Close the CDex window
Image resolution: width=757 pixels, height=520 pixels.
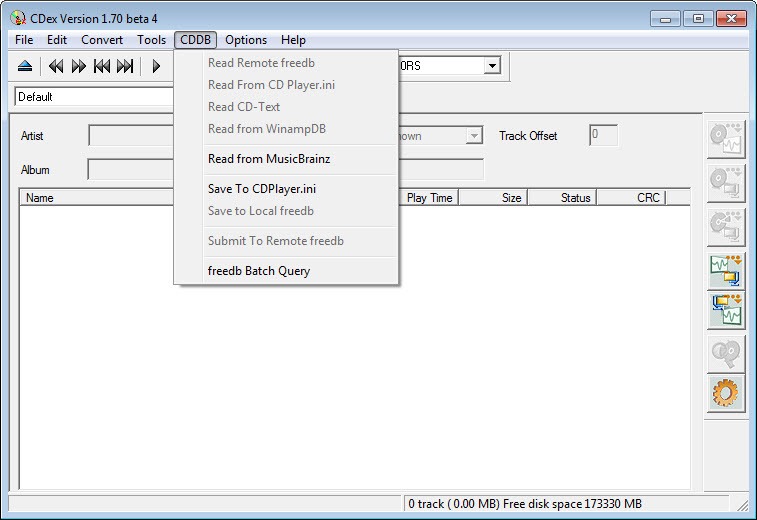731,19
